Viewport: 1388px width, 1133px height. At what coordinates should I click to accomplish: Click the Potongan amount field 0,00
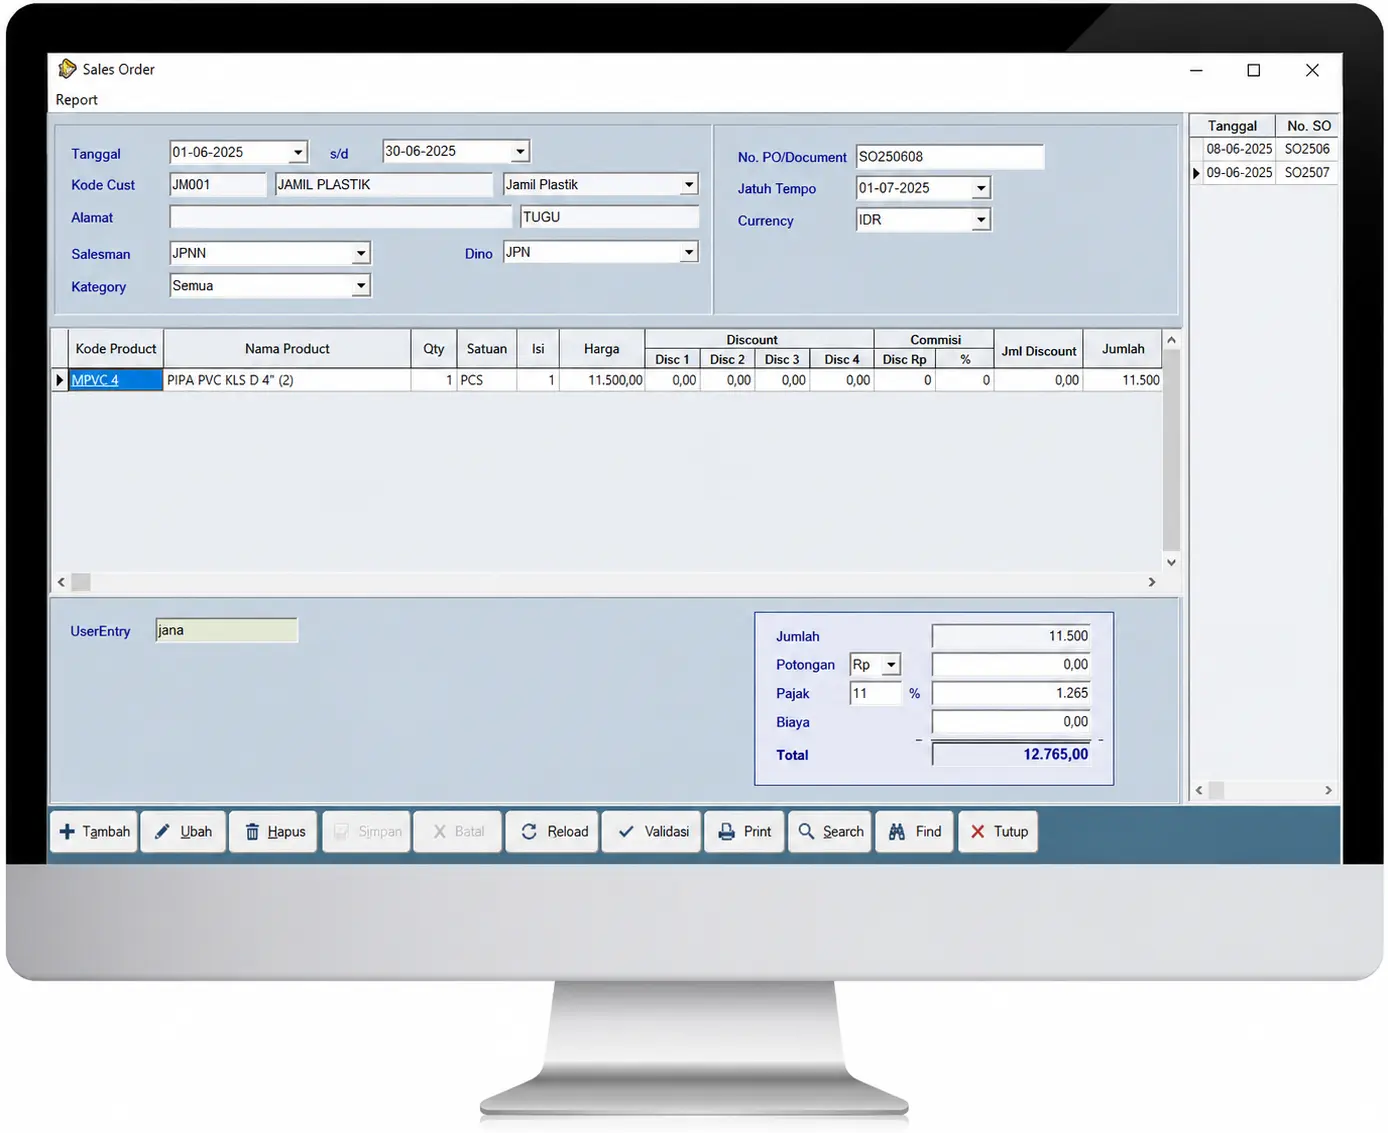coord(1011,664)
